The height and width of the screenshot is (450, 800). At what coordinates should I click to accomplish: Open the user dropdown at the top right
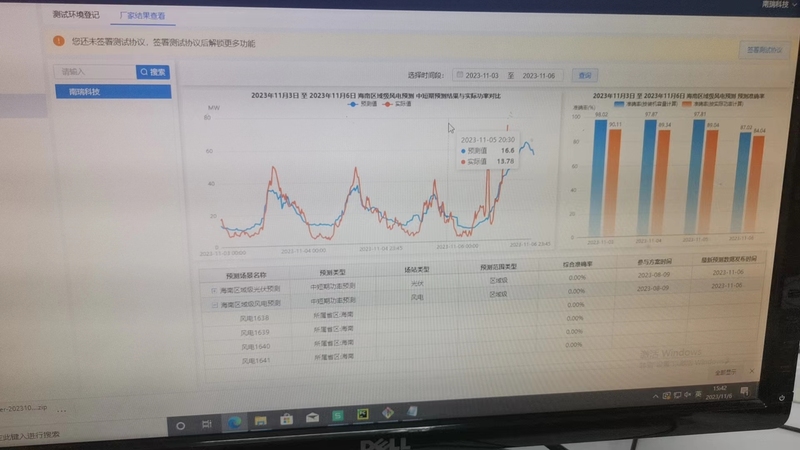pyautogui.click(x=779, y=4)
